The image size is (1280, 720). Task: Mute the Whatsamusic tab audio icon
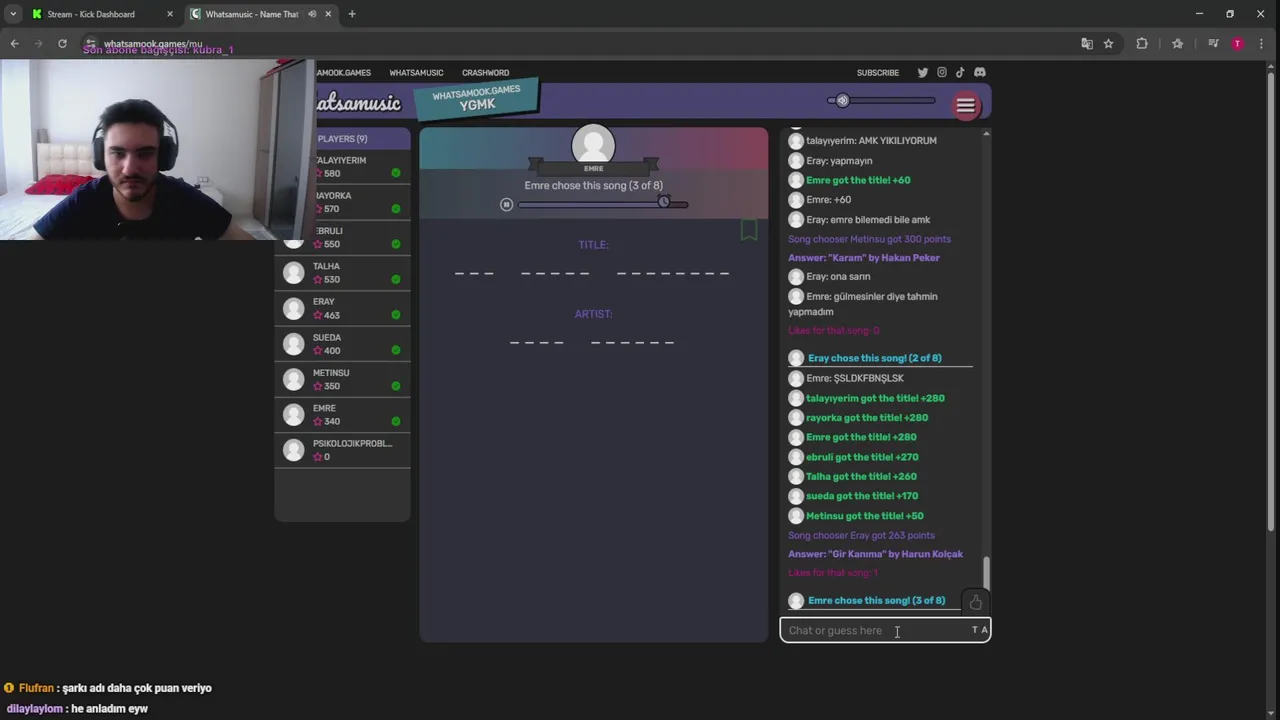click(x=313, y=14)
